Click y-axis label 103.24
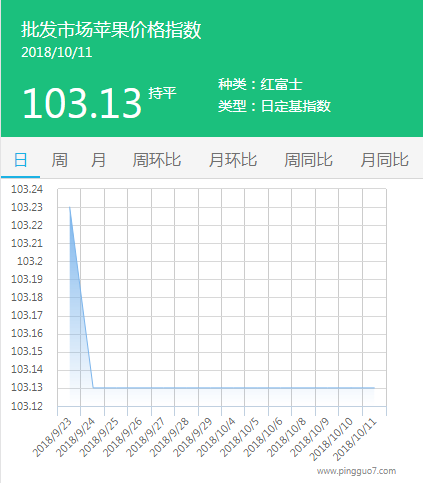 pos(27,189)
